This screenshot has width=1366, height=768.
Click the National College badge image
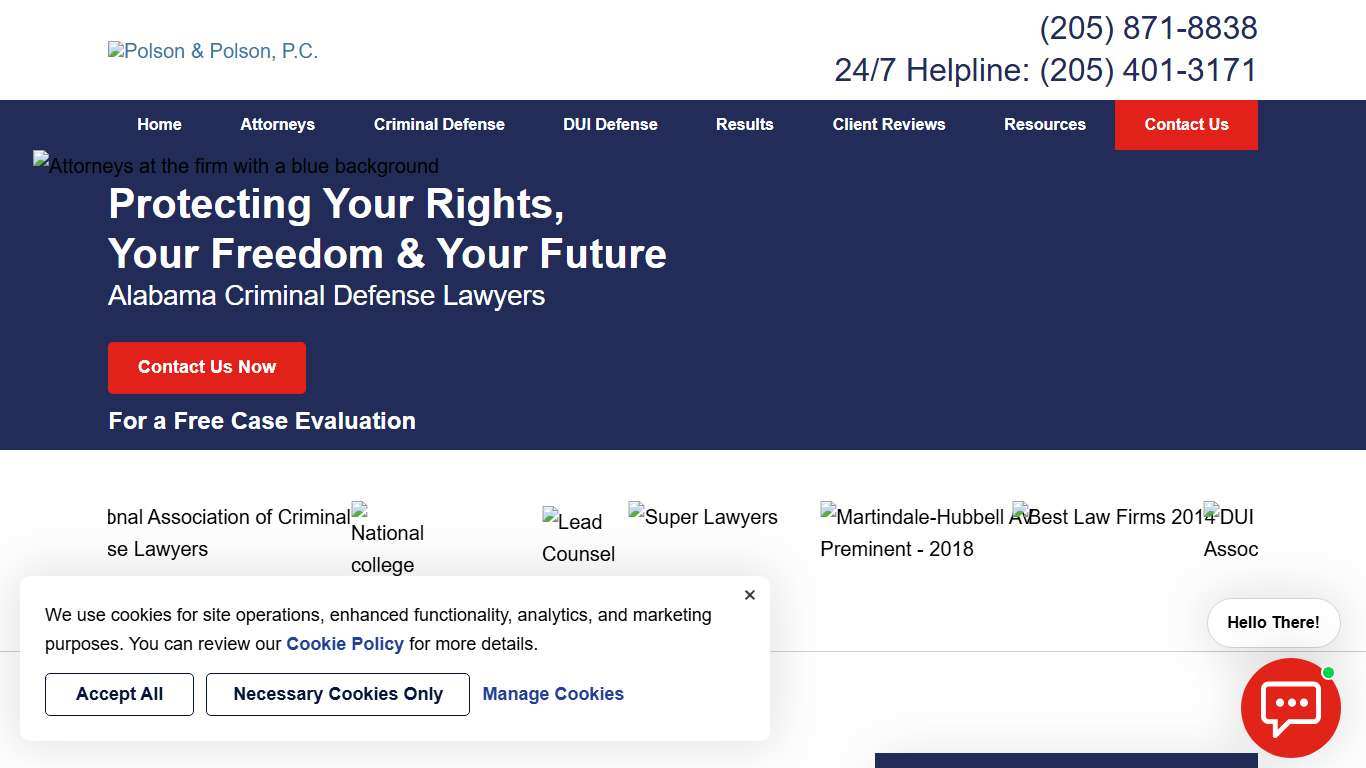[388, 540]
